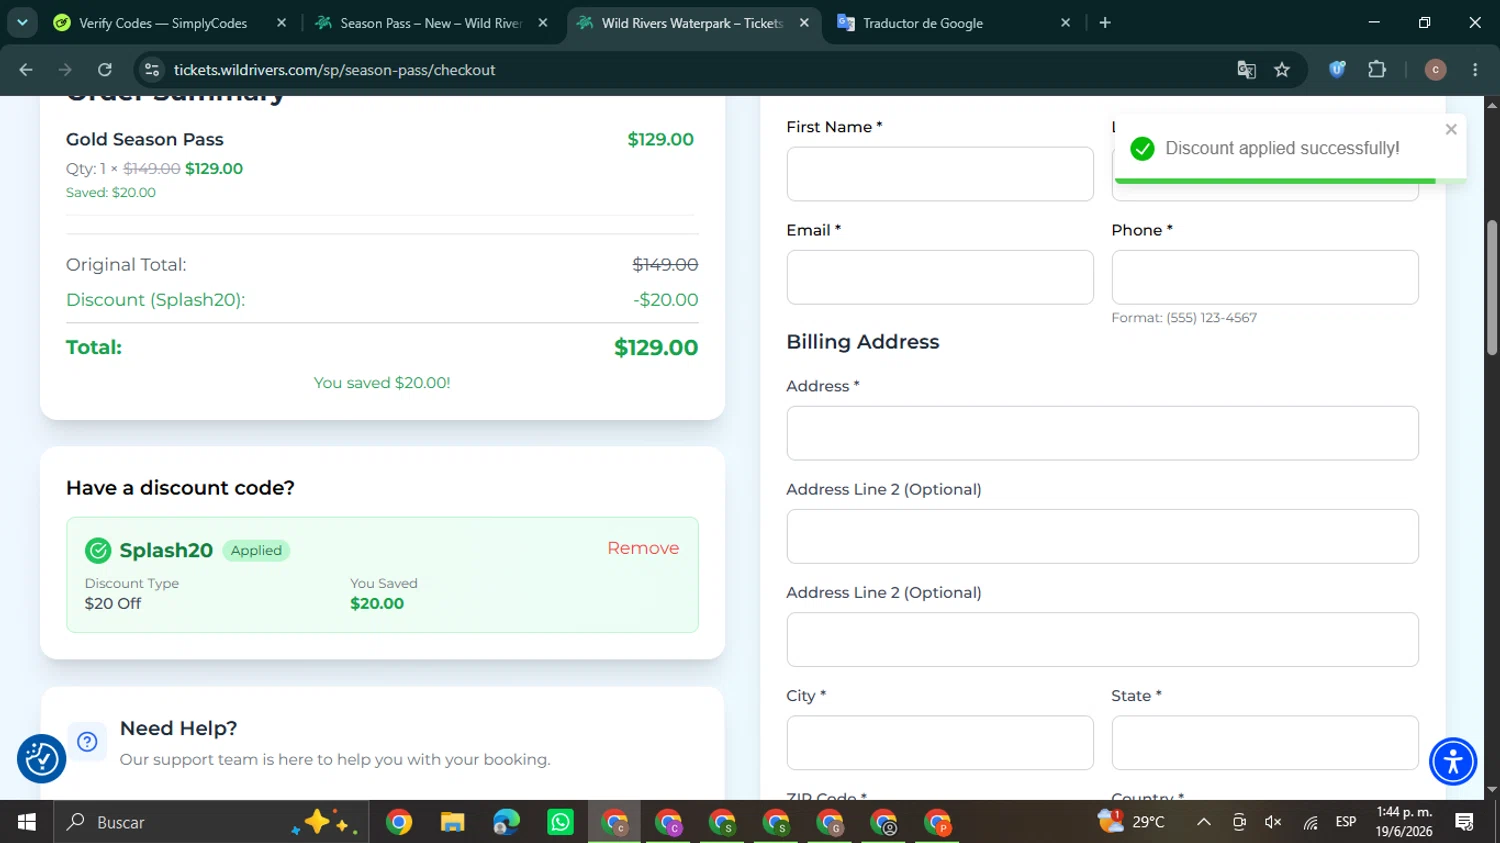Click the Billing Address heading
The width and height of the screenshot is (1500, 843).
(x=863, y=342)
